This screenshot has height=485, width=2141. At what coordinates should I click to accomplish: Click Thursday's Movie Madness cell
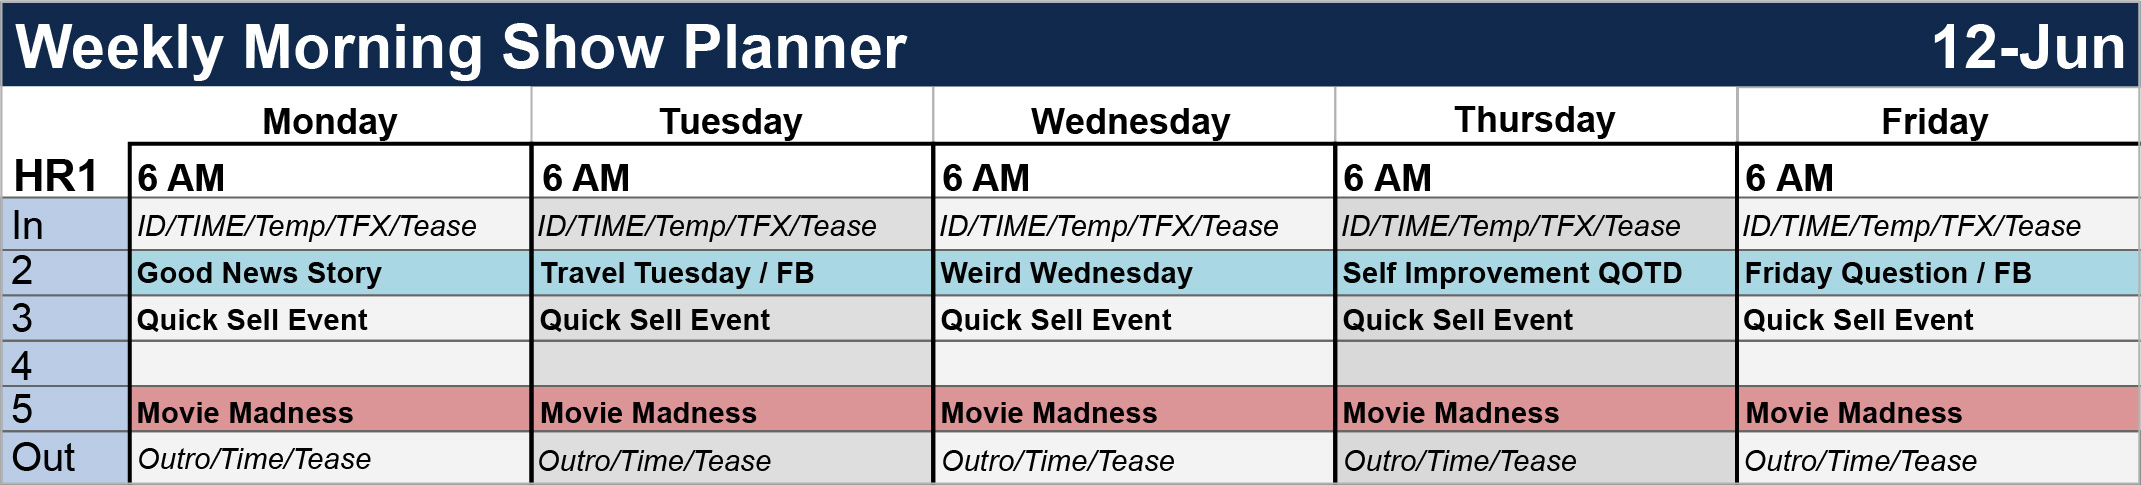point(1536,412)
